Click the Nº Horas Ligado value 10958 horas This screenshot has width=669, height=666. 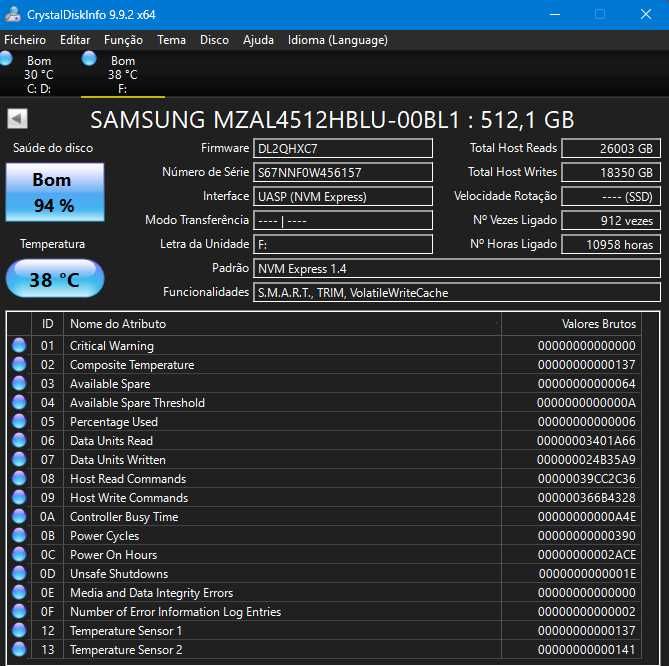(x=611, y=244)
